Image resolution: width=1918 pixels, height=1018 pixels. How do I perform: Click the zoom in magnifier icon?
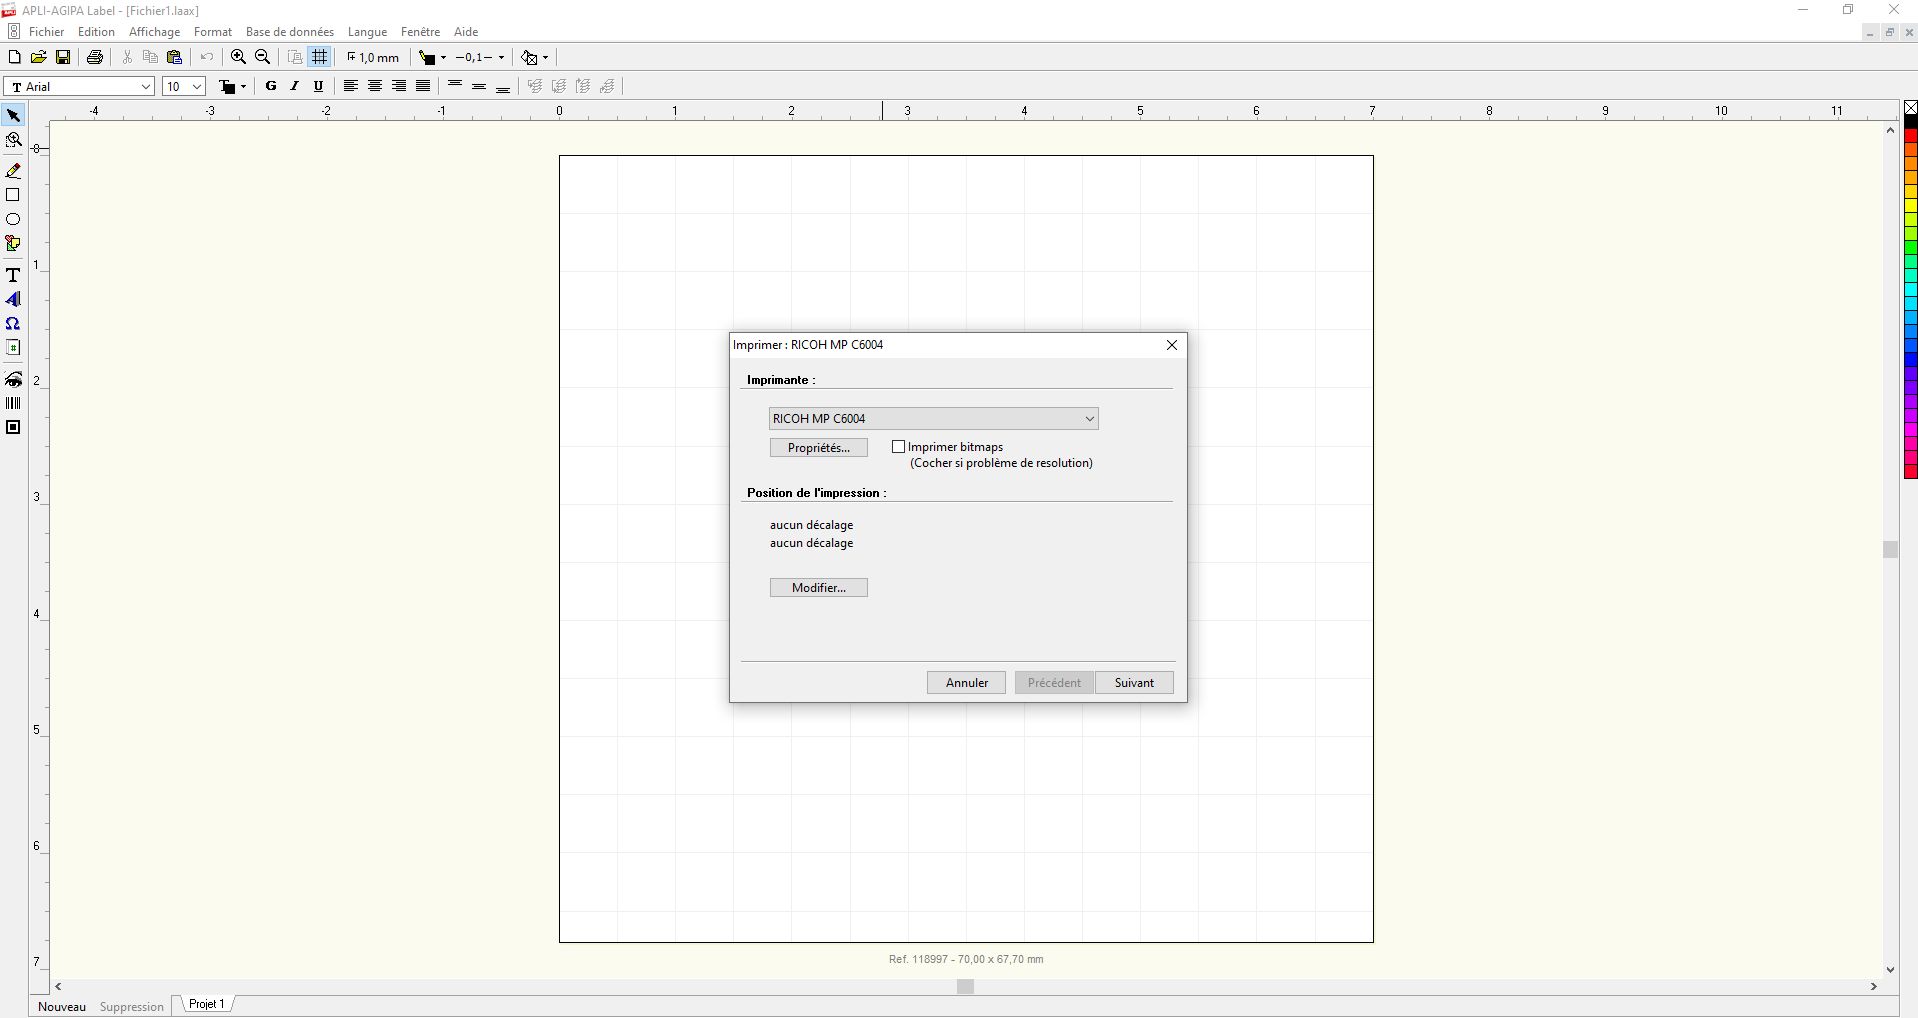point(238,57)
